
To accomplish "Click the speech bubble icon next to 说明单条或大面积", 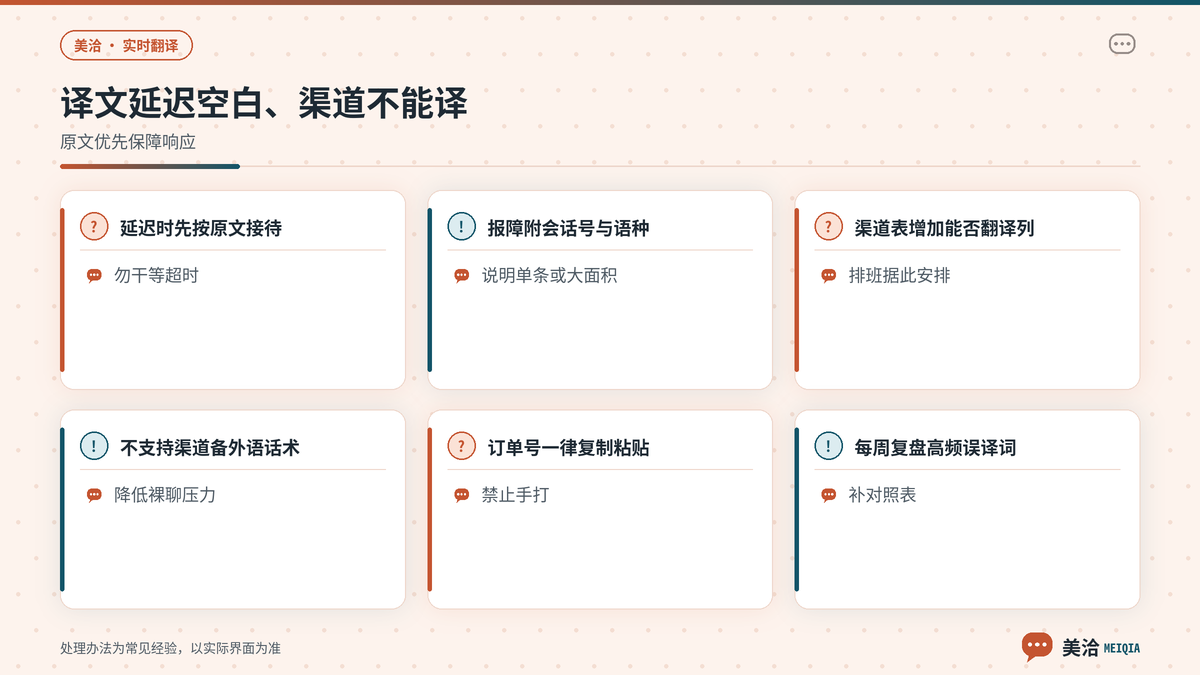I will click(x=461, y=275).
